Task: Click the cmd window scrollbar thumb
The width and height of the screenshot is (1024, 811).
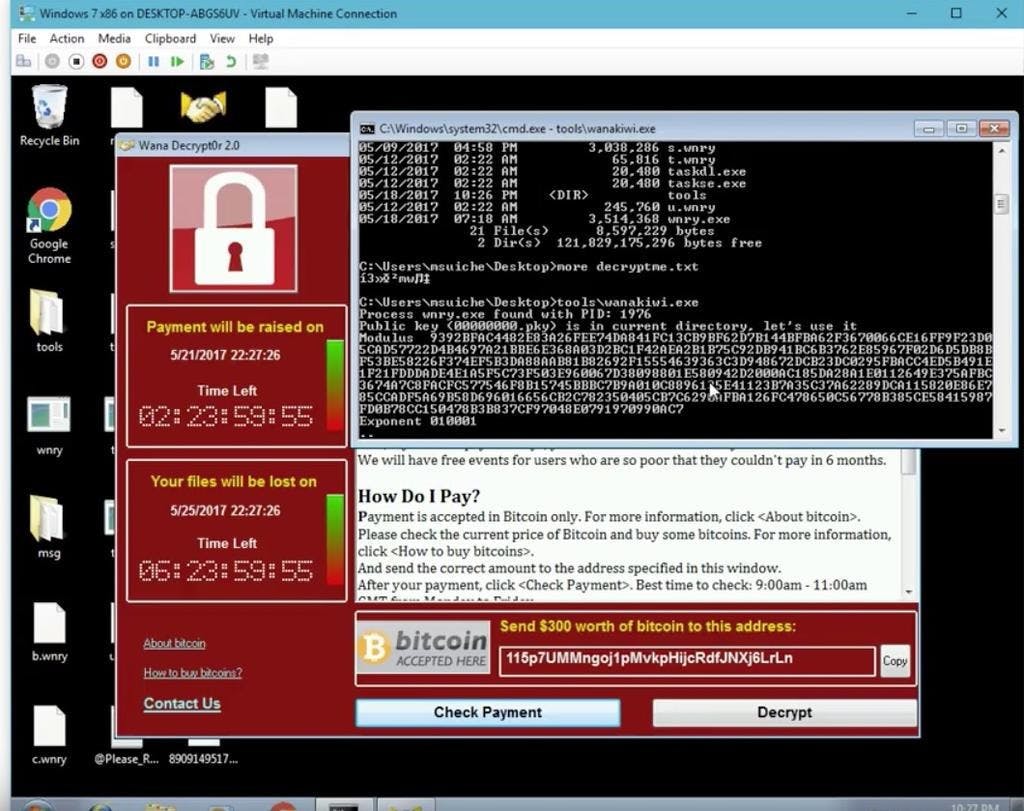Action: coord(1001,204)
